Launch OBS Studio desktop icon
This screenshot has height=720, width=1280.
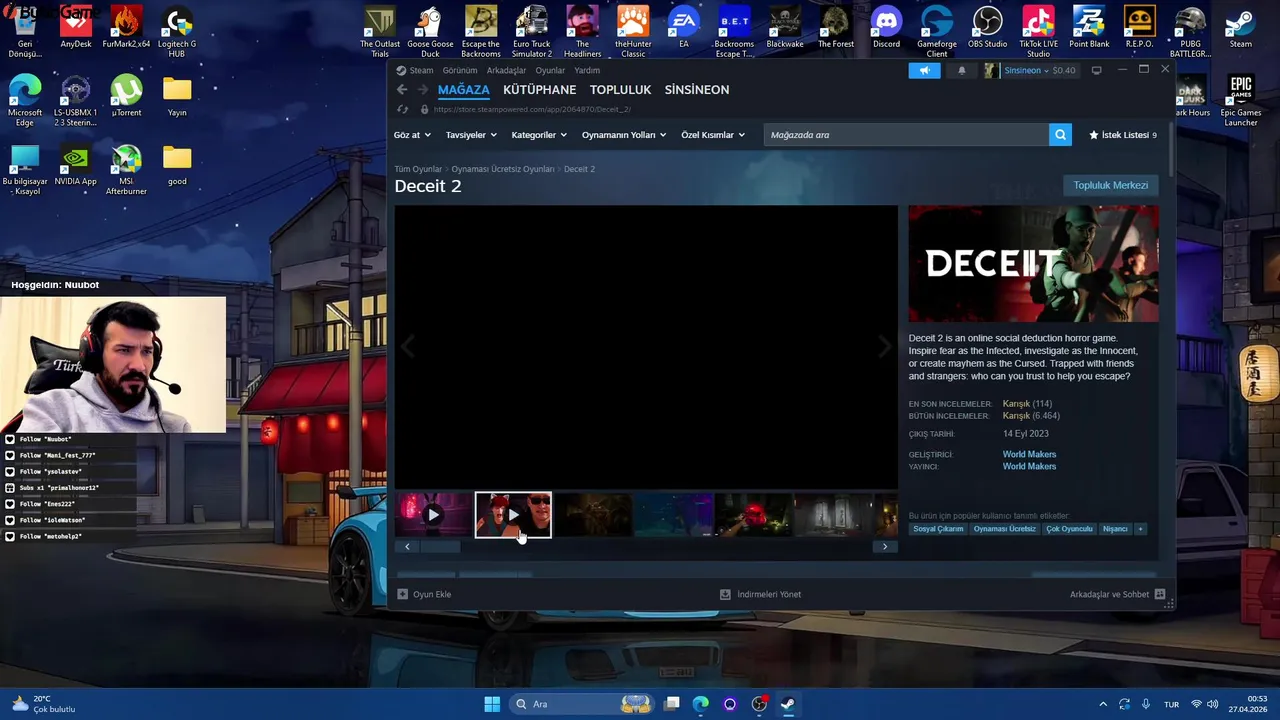[x=988, y=27]
